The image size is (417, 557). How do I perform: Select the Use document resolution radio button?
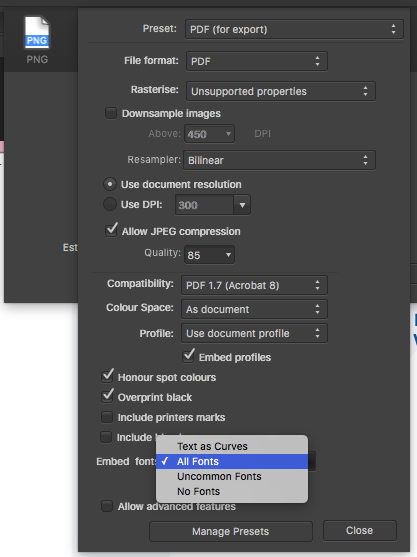tap(110, 184)
